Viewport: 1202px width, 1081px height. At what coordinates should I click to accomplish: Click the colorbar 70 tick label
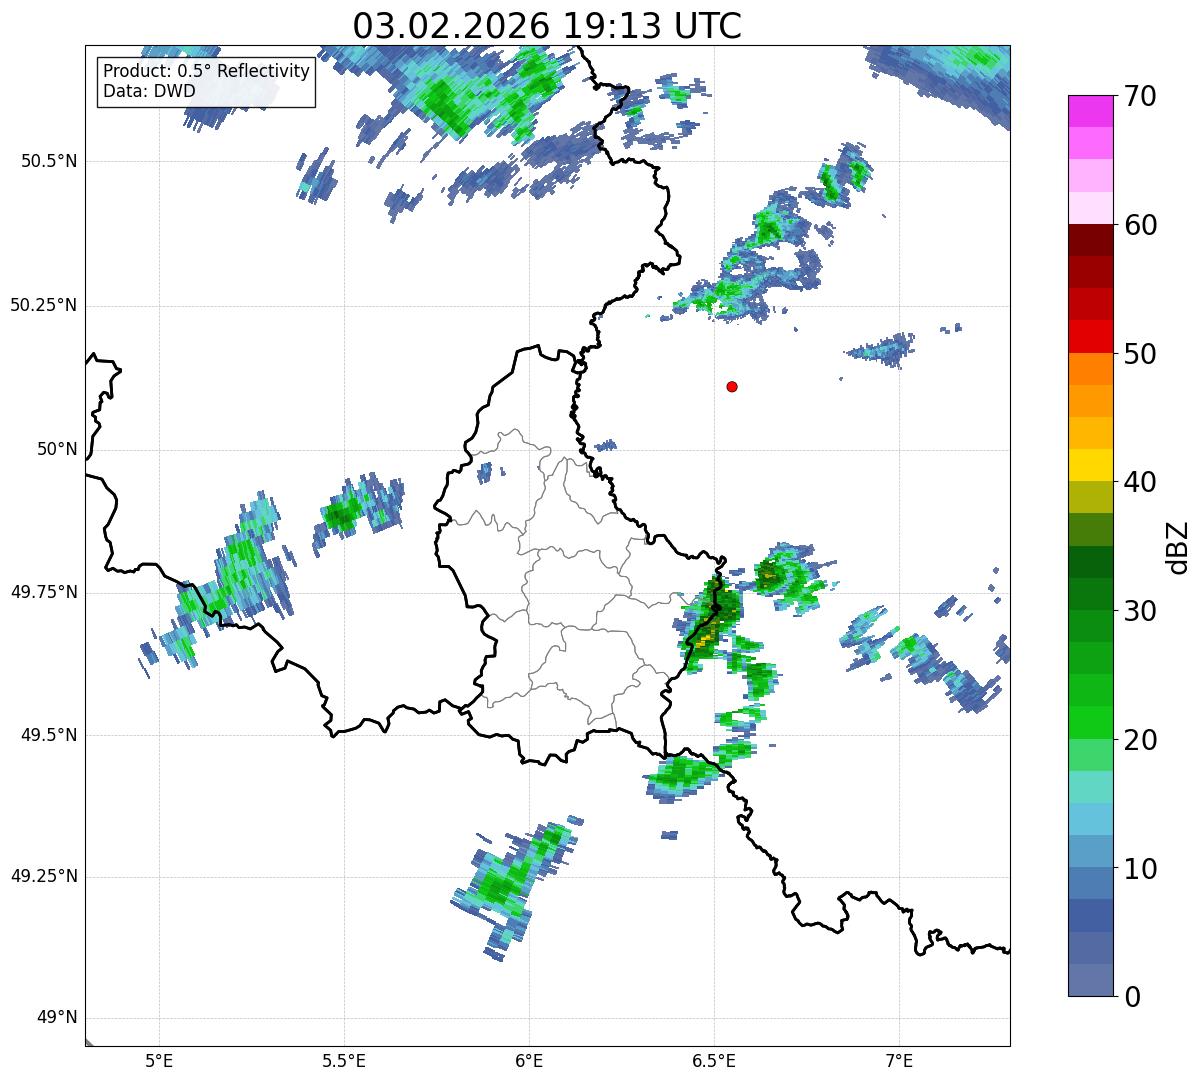tap(1140, 96)
